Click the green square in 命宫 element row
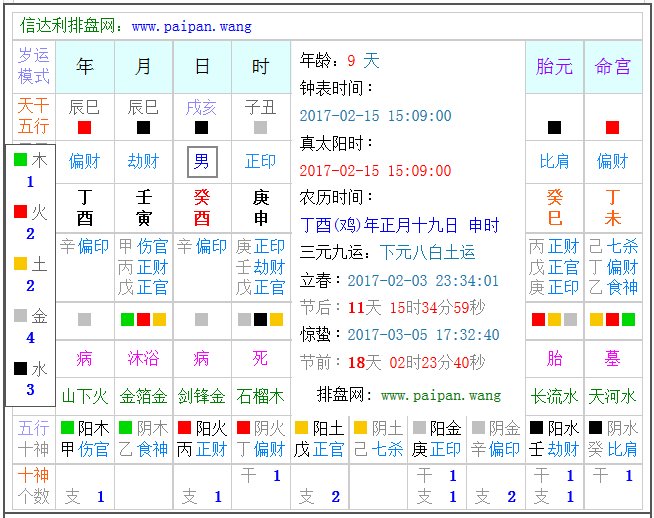This screenshot has height=518, width=654. pos(629,320)
